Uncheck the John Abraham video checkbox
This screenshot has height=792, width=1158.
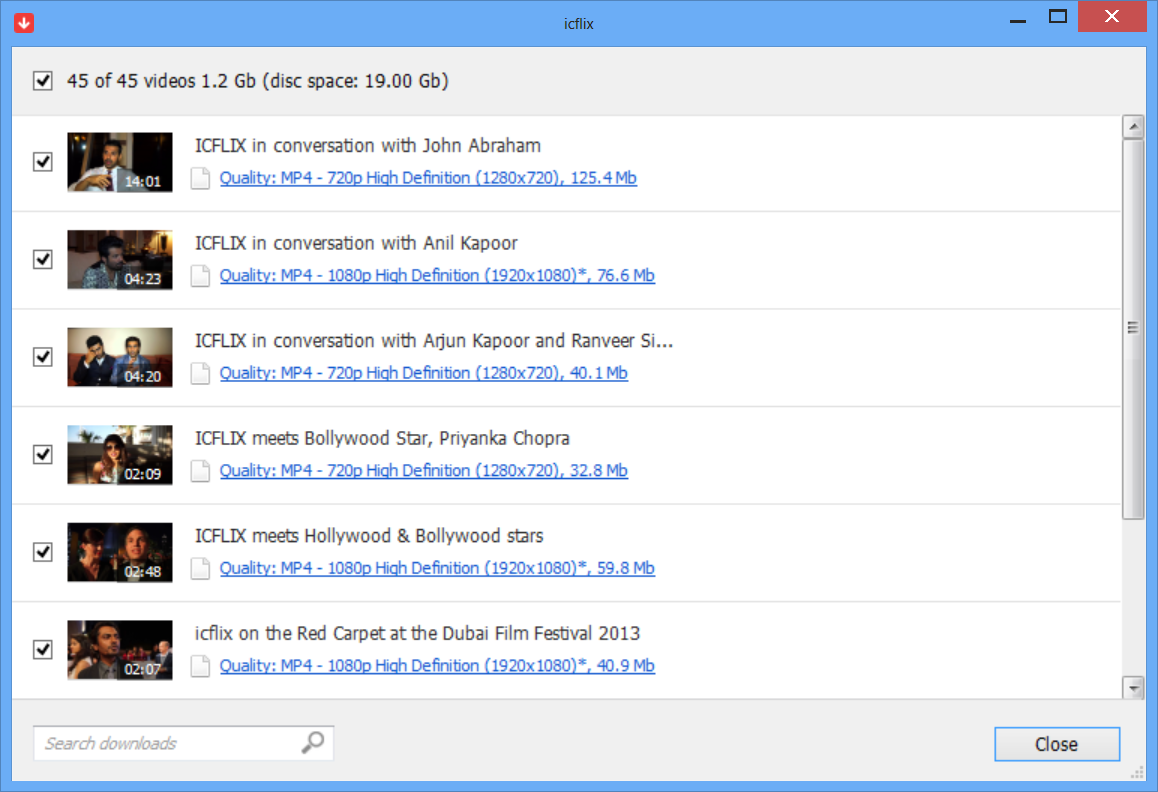tap(43, 162)
